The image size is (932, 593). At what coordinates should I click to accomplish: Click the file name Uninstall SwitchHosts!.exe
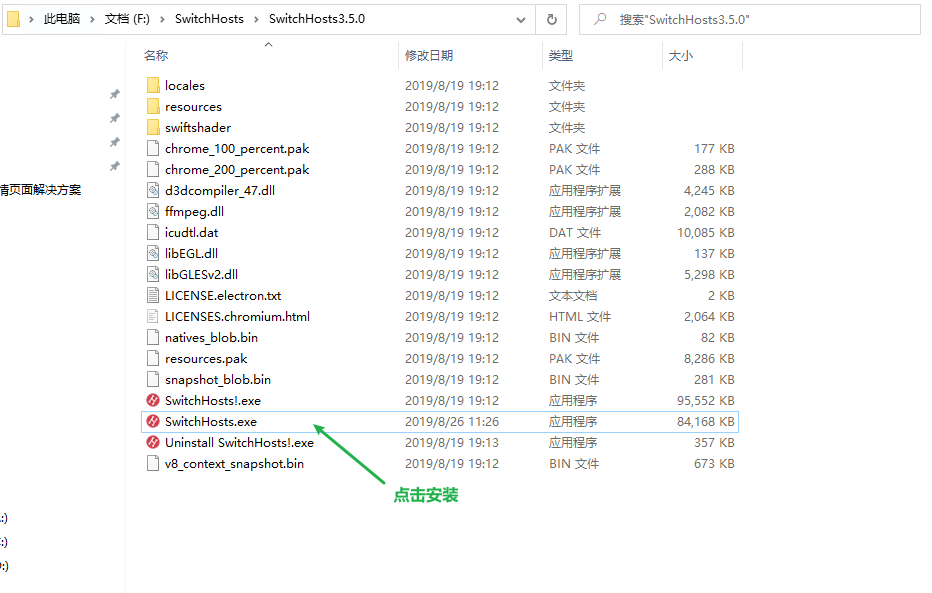click(x=240, y=442)
